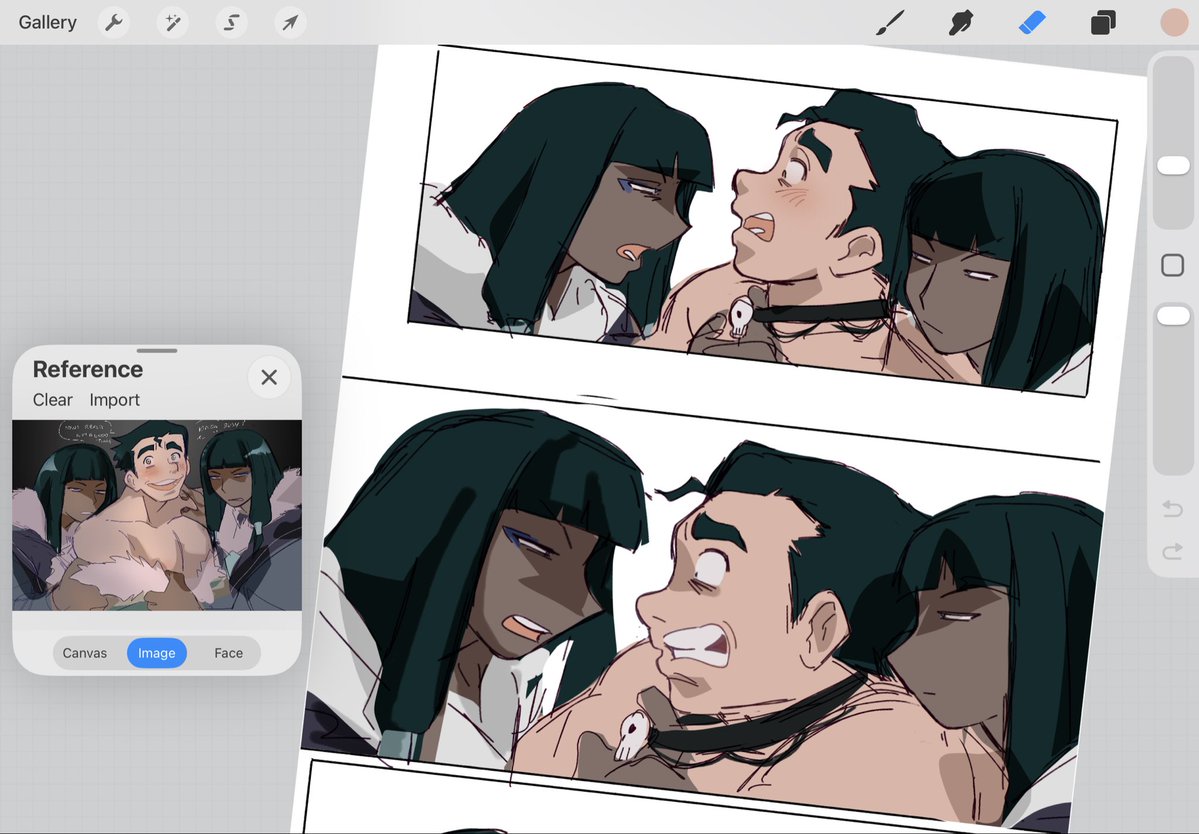
Task: Click the Redo arrow on sidebar
Action: point(1172,551)
